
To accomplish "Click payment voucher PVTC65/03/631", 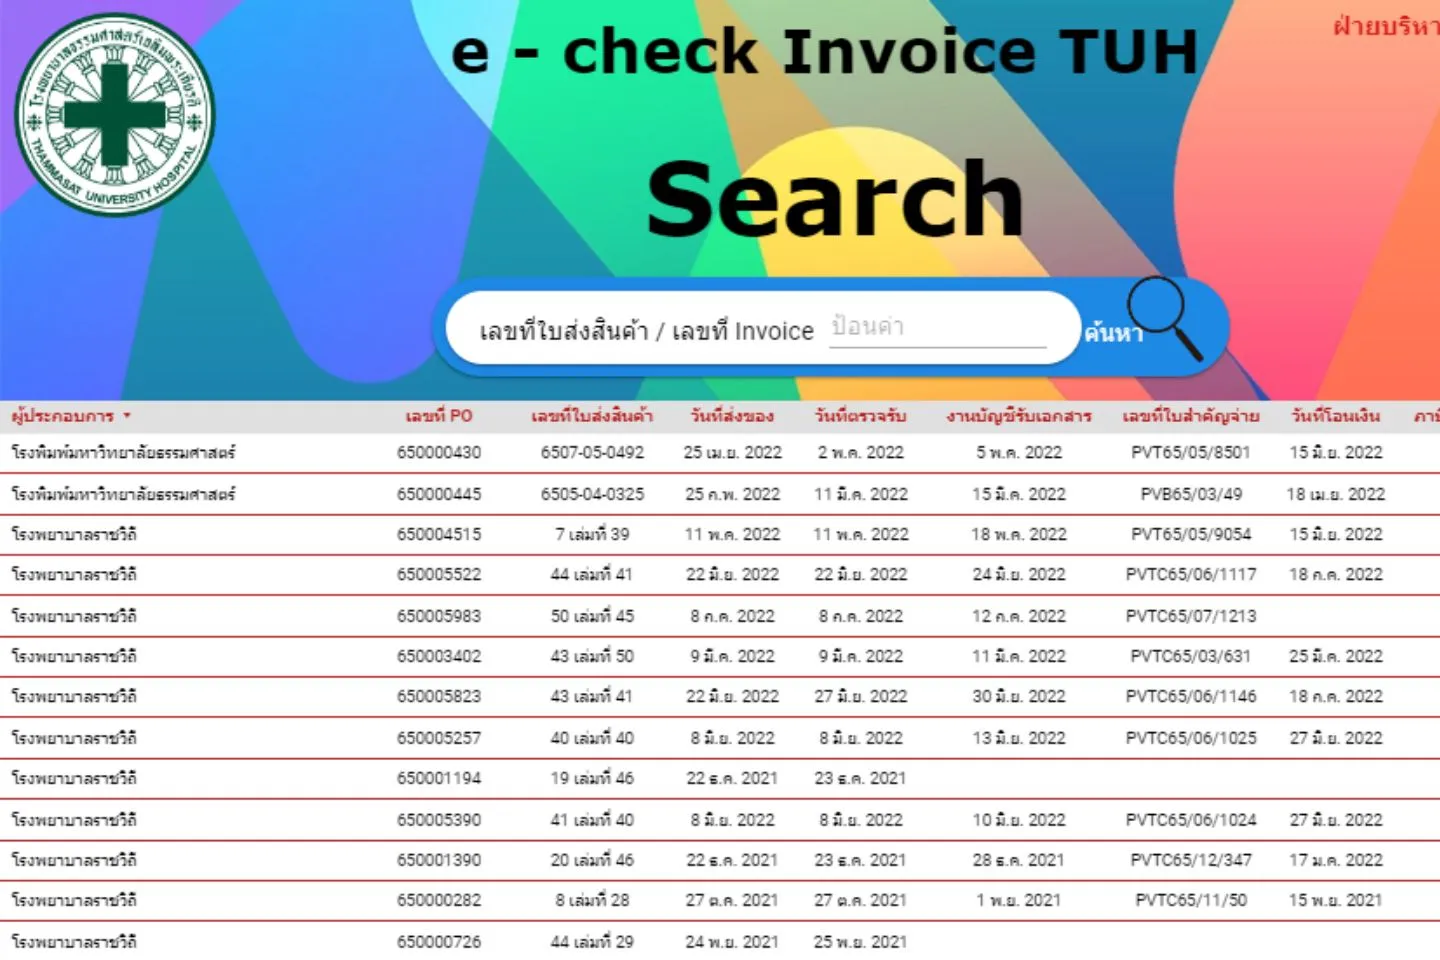I will point(1190,656).
